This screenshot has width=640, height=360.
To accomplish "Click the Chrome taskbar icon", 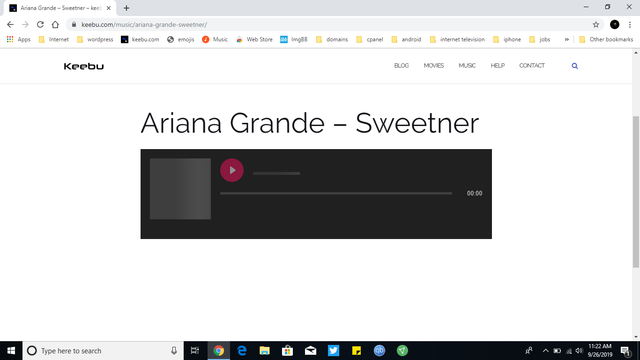I will 219,351.
